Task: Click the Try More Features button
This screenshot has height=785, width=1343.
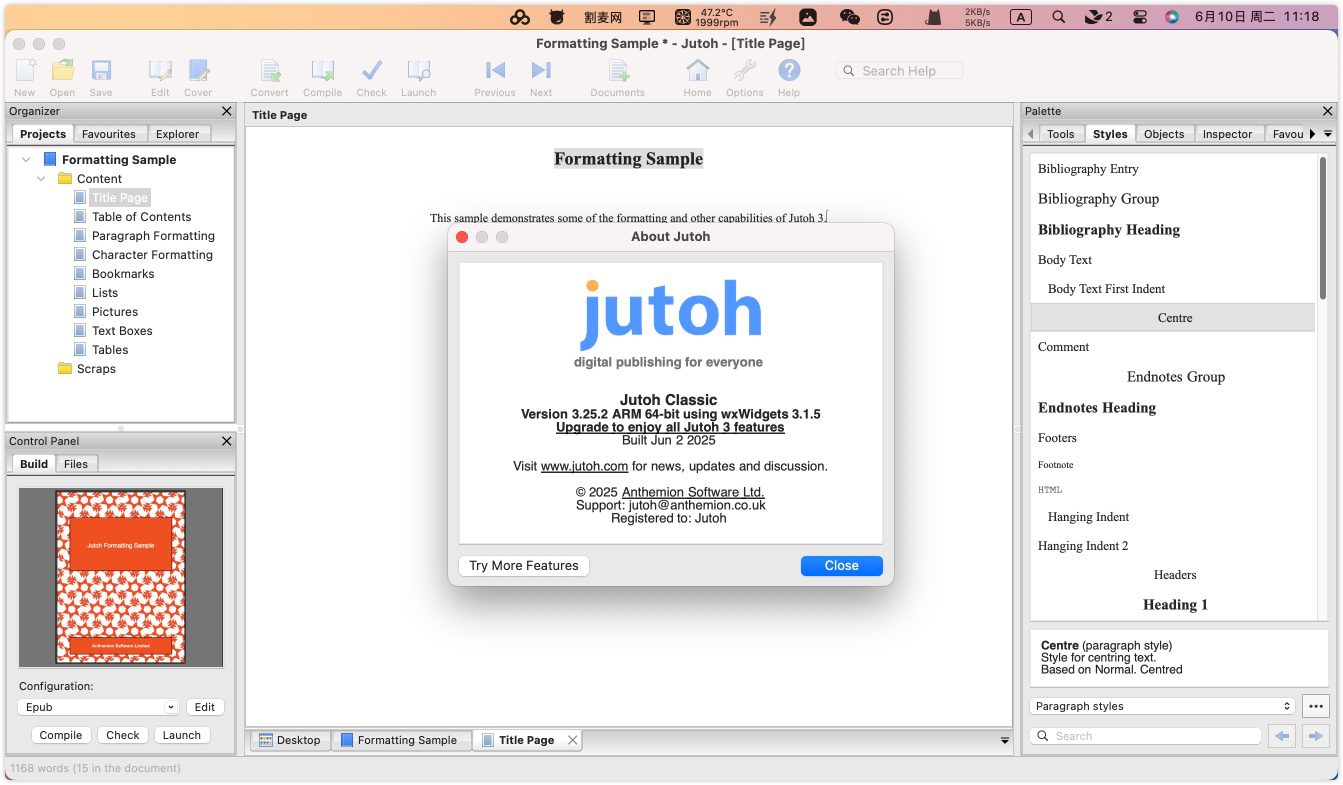Action: click(x=523, y=566)
